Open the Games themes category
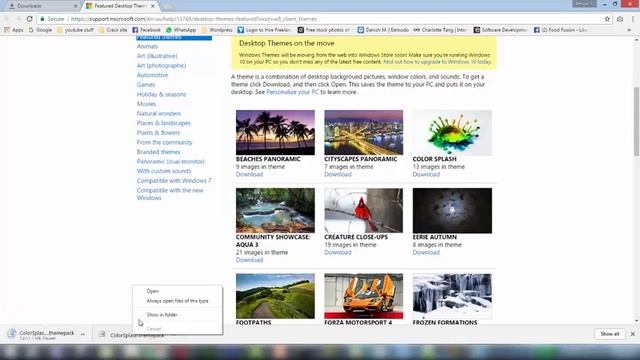 point(146,85)
